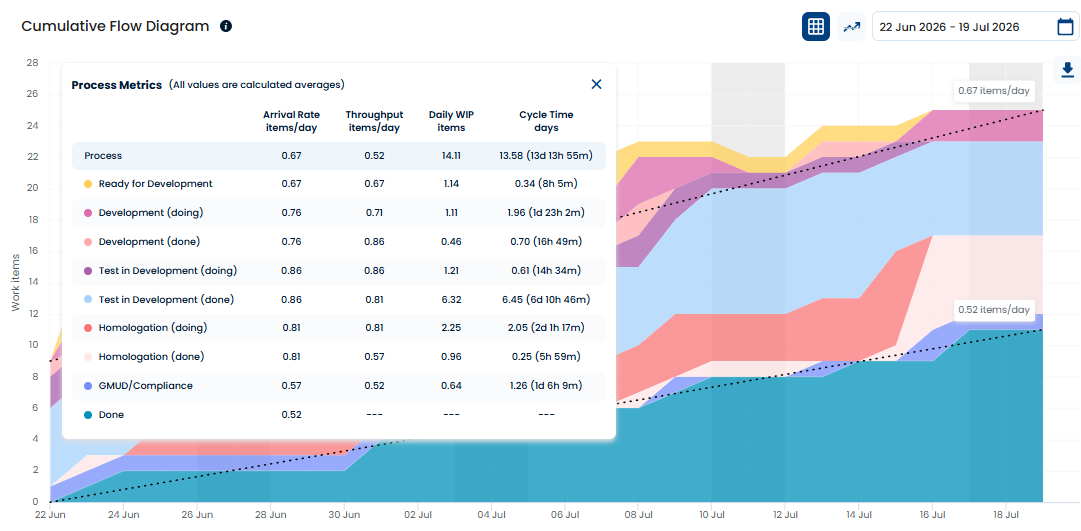
Task: Click the info icon beside Cumulative Flow Diagram
Action: pos(225,27)
